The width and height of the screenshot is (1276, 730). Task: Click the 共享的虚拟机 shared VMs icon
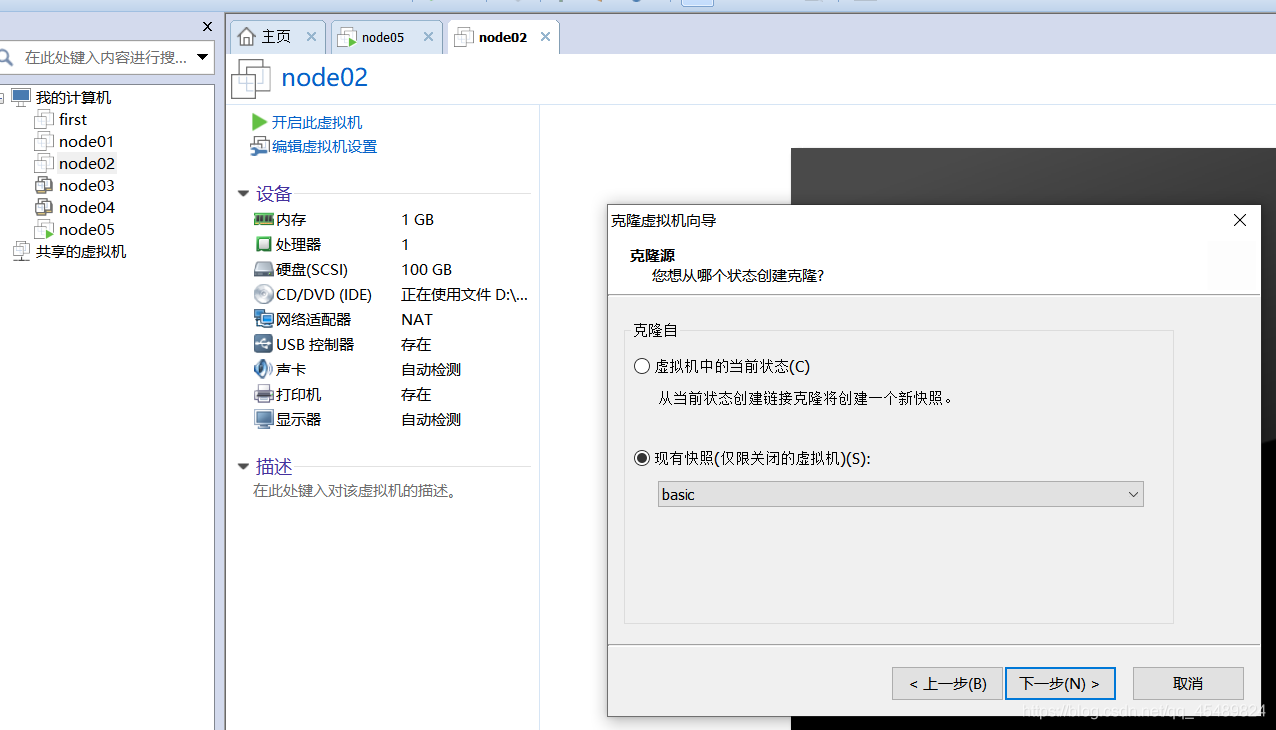coord(21,251)
